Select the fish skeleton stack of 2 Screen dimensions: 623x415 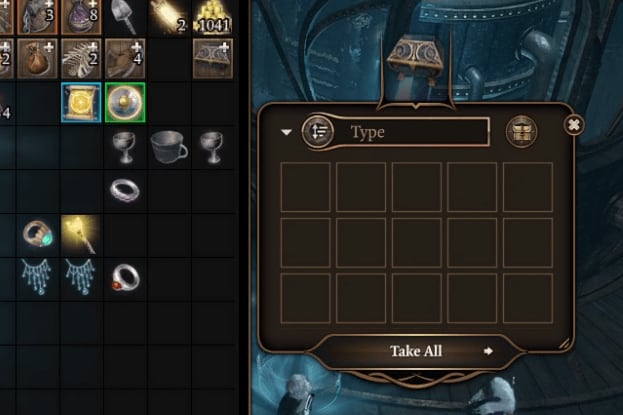coord(81,59)
